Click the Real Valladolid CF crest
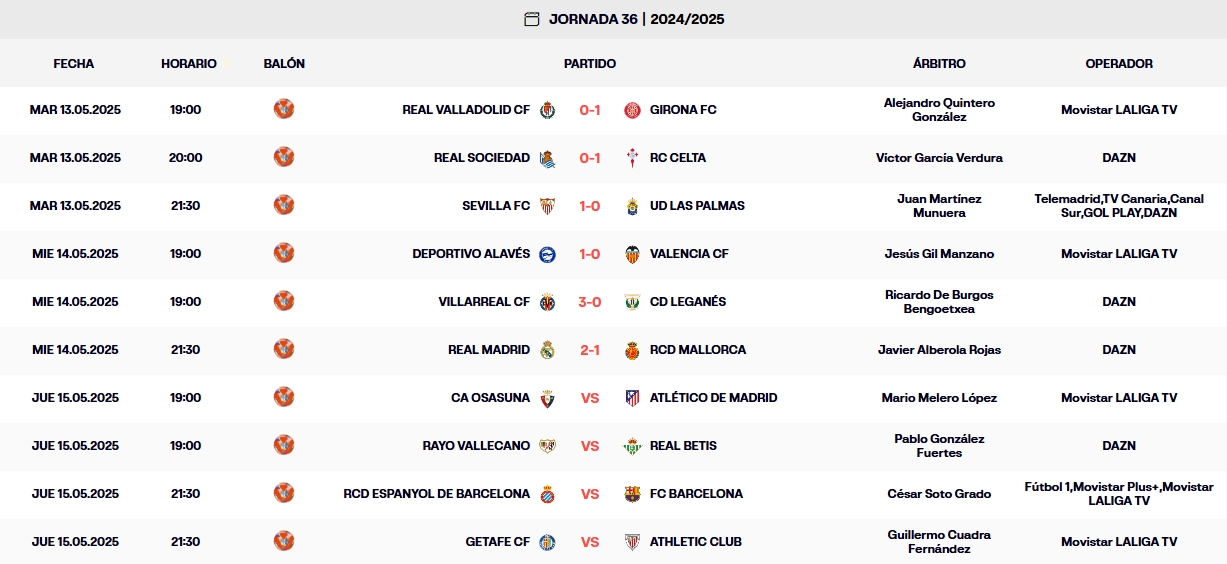1227x564 pixels. pos(547,110)
